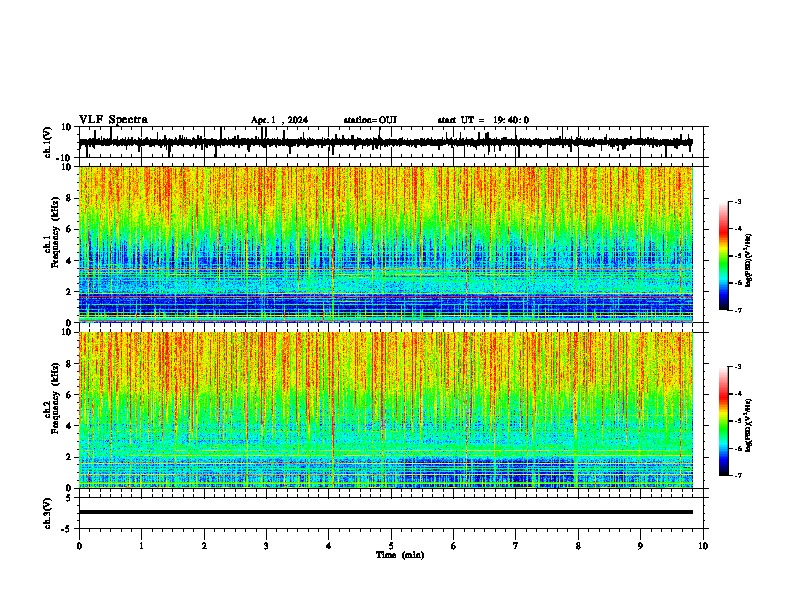The image size is (792, 612).
Task: Click the ch.1 color scale legend label
Action: coord(749,261)
